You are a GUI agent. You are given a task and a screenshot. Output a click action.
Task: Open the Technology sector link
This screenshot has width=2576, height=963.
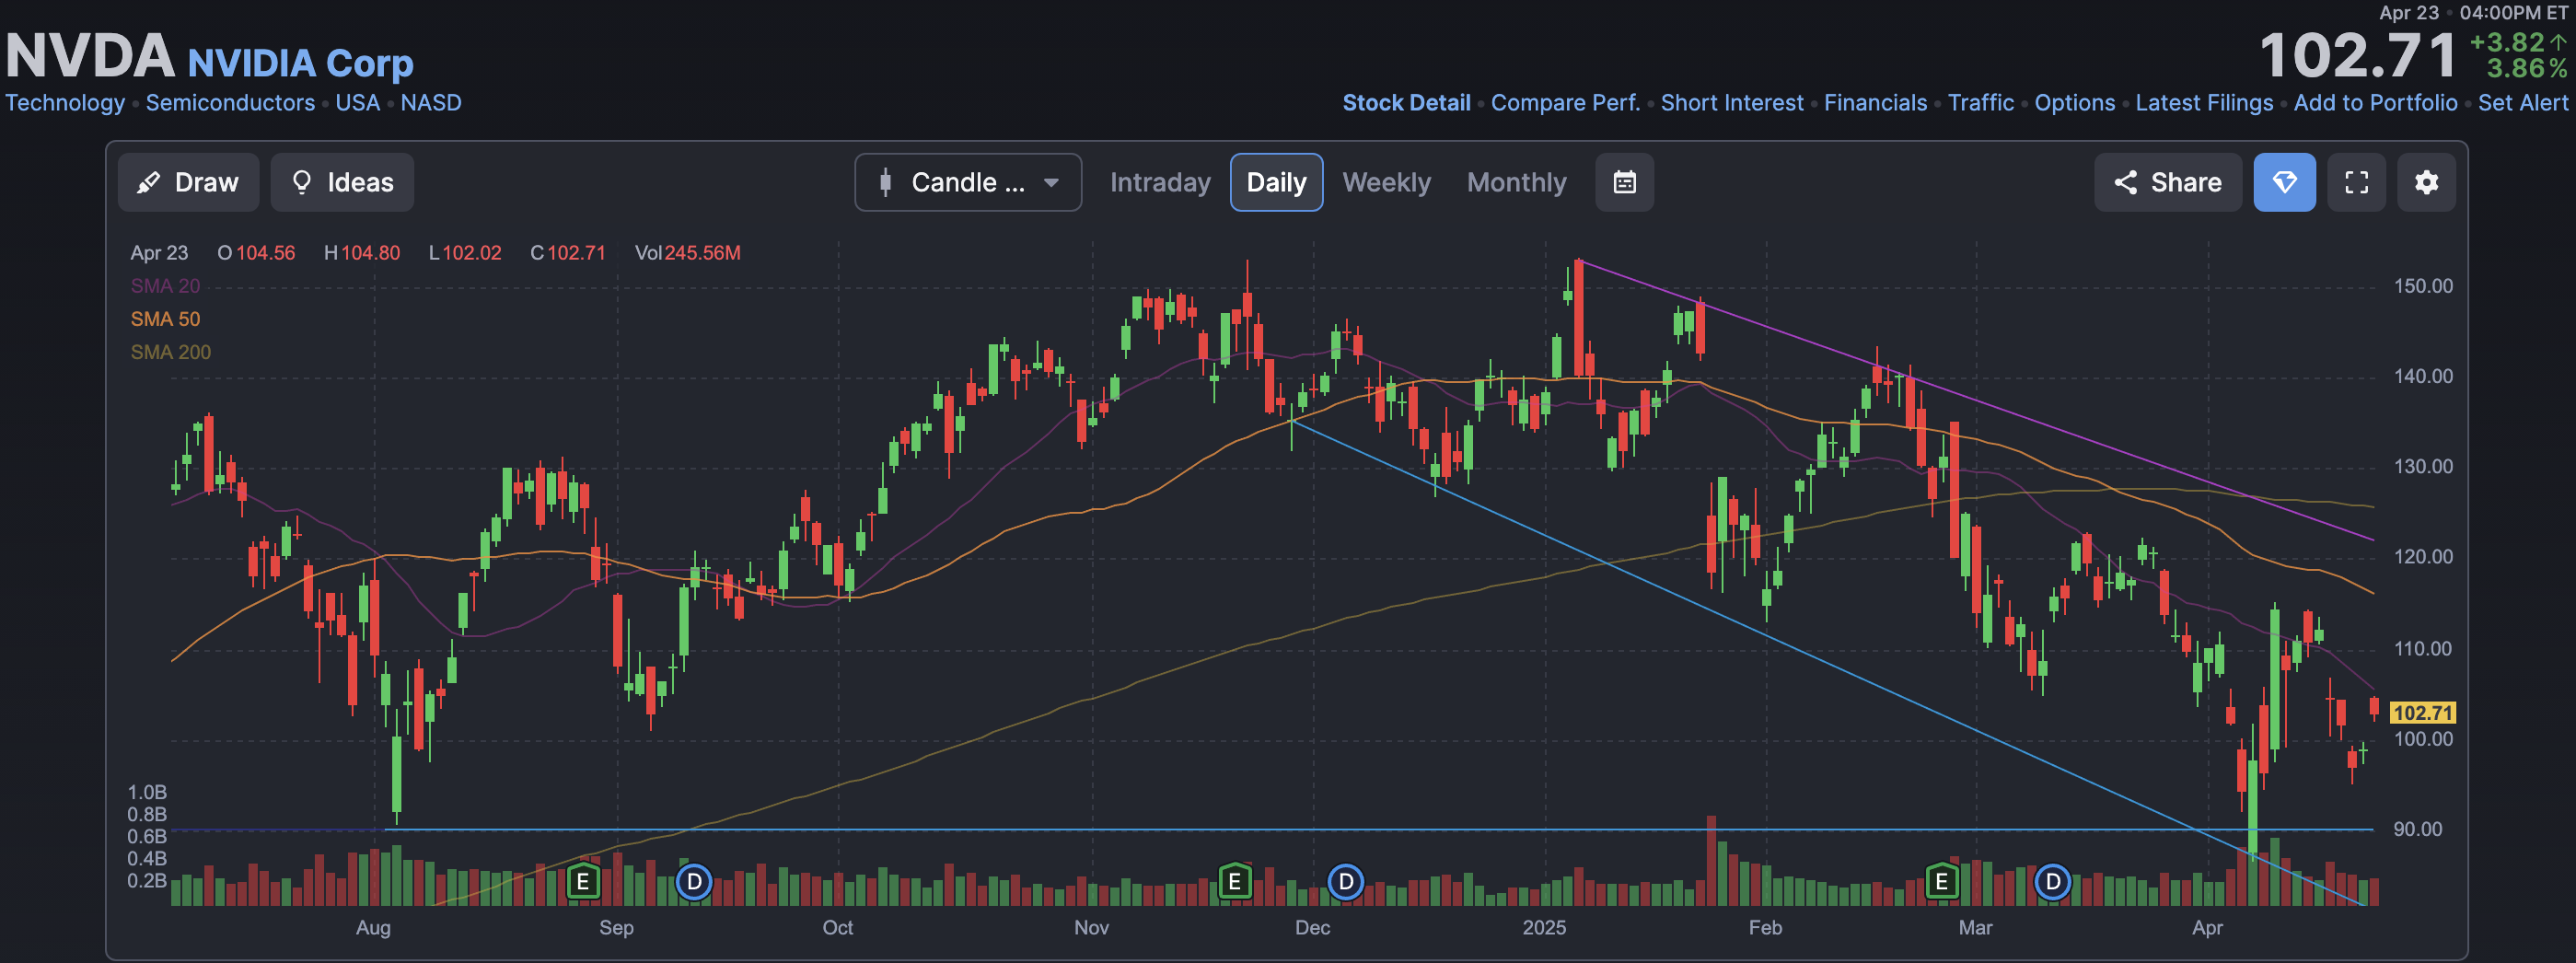click(x=65, y=103)
